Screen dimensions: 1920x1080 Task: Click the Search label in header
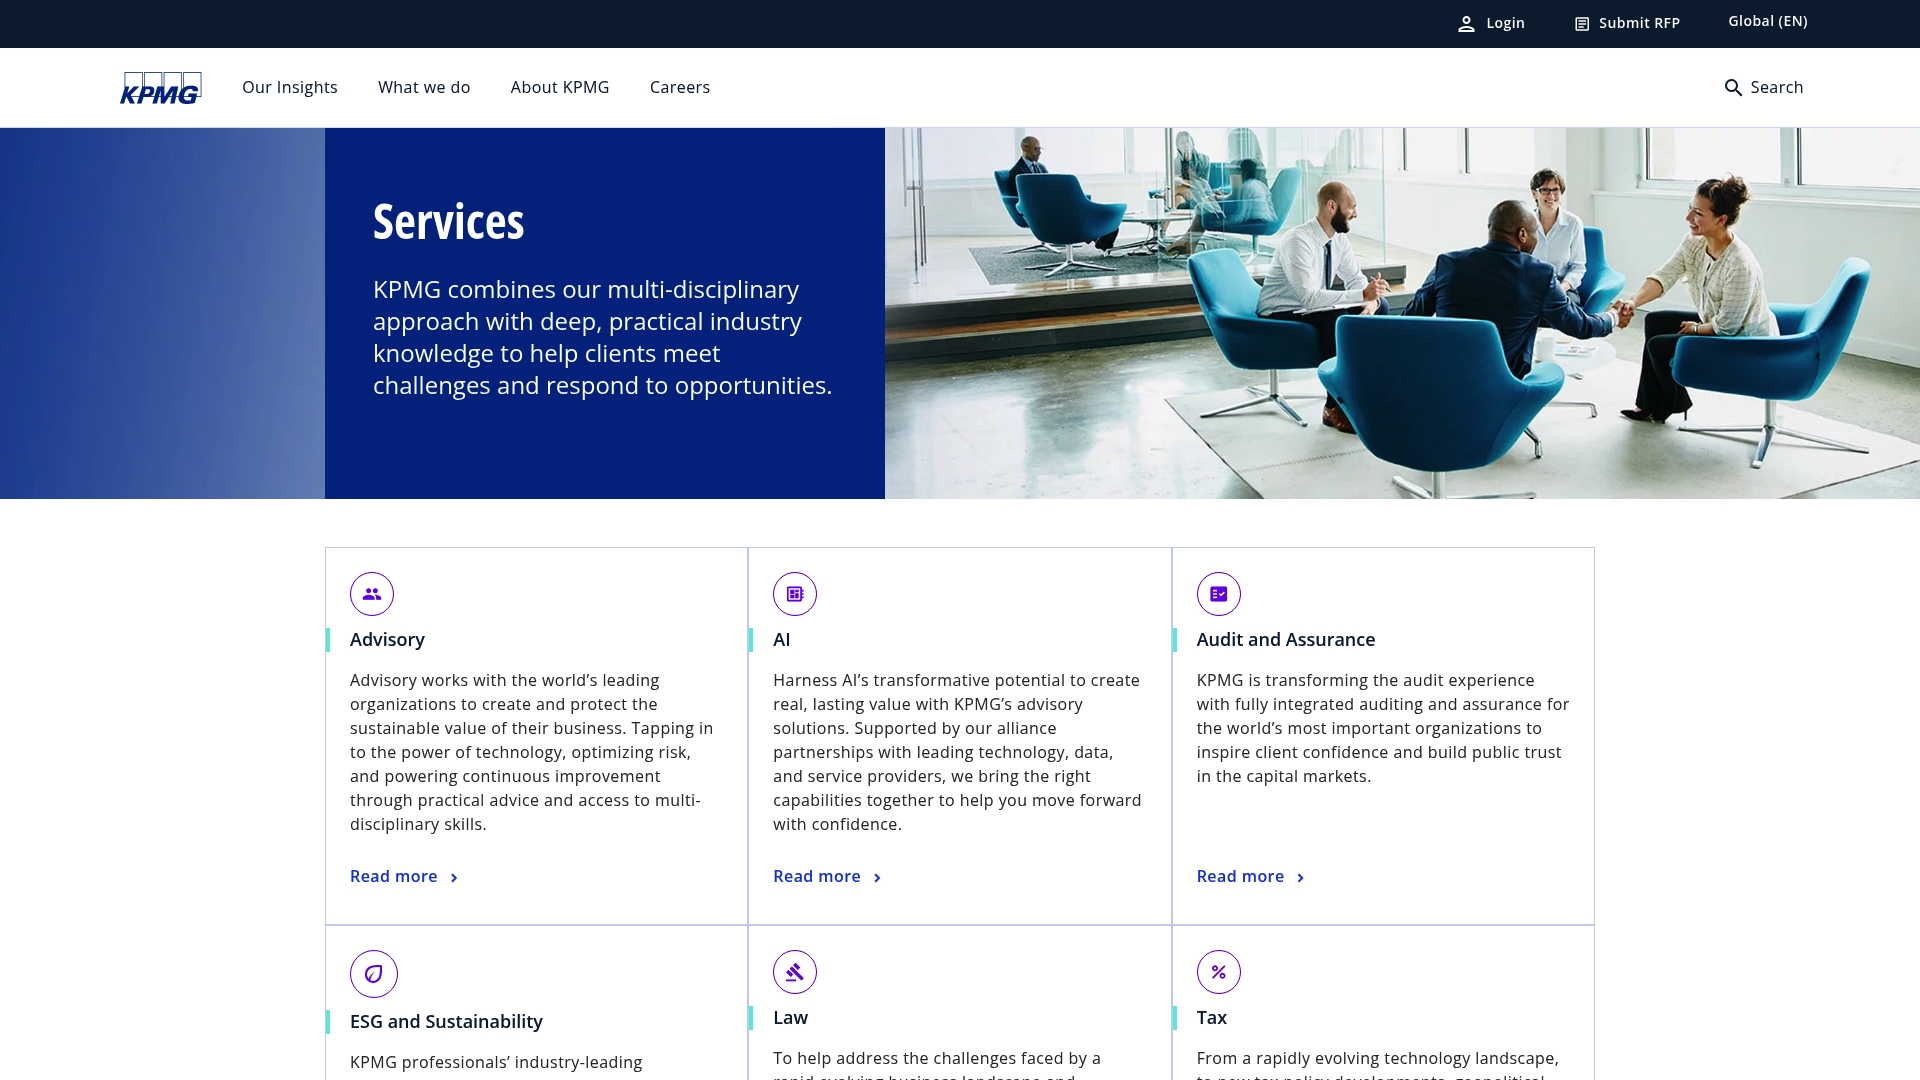tap(1777, 87)
